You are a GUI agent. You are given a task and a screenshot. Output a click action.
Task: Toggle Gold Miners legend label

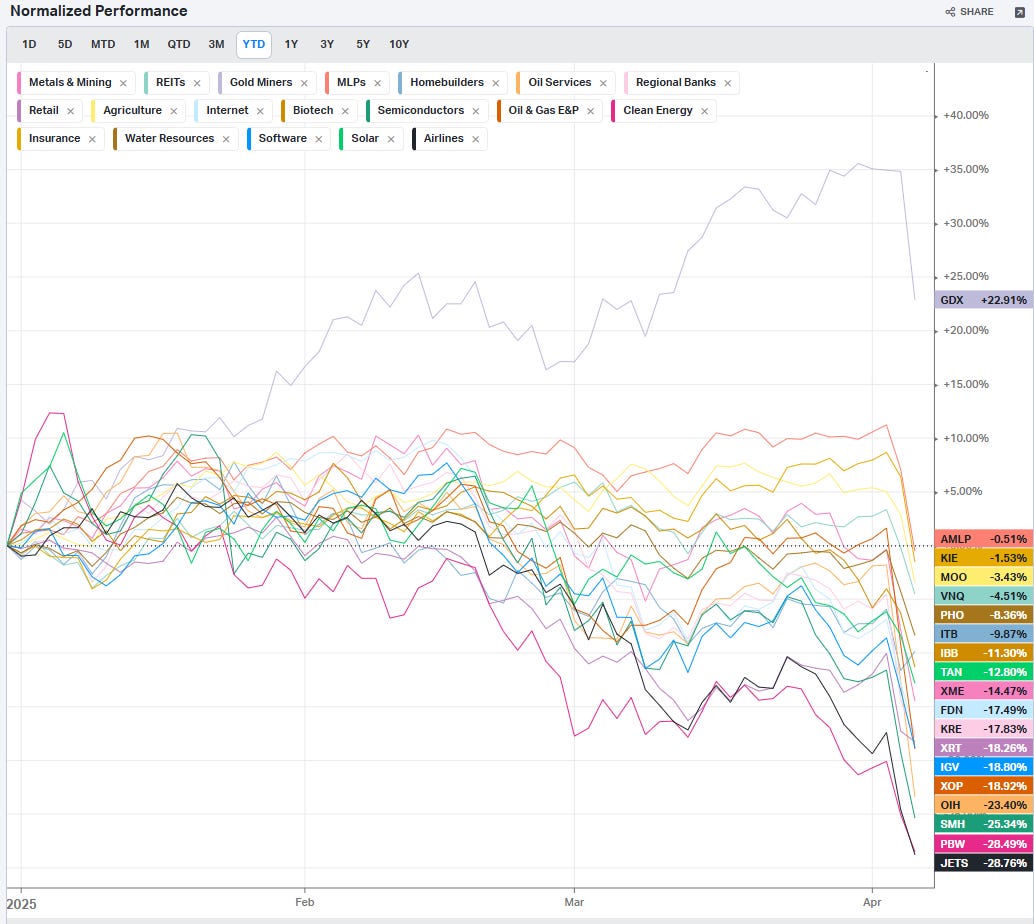pyautogui.click(x=260, y=82)
